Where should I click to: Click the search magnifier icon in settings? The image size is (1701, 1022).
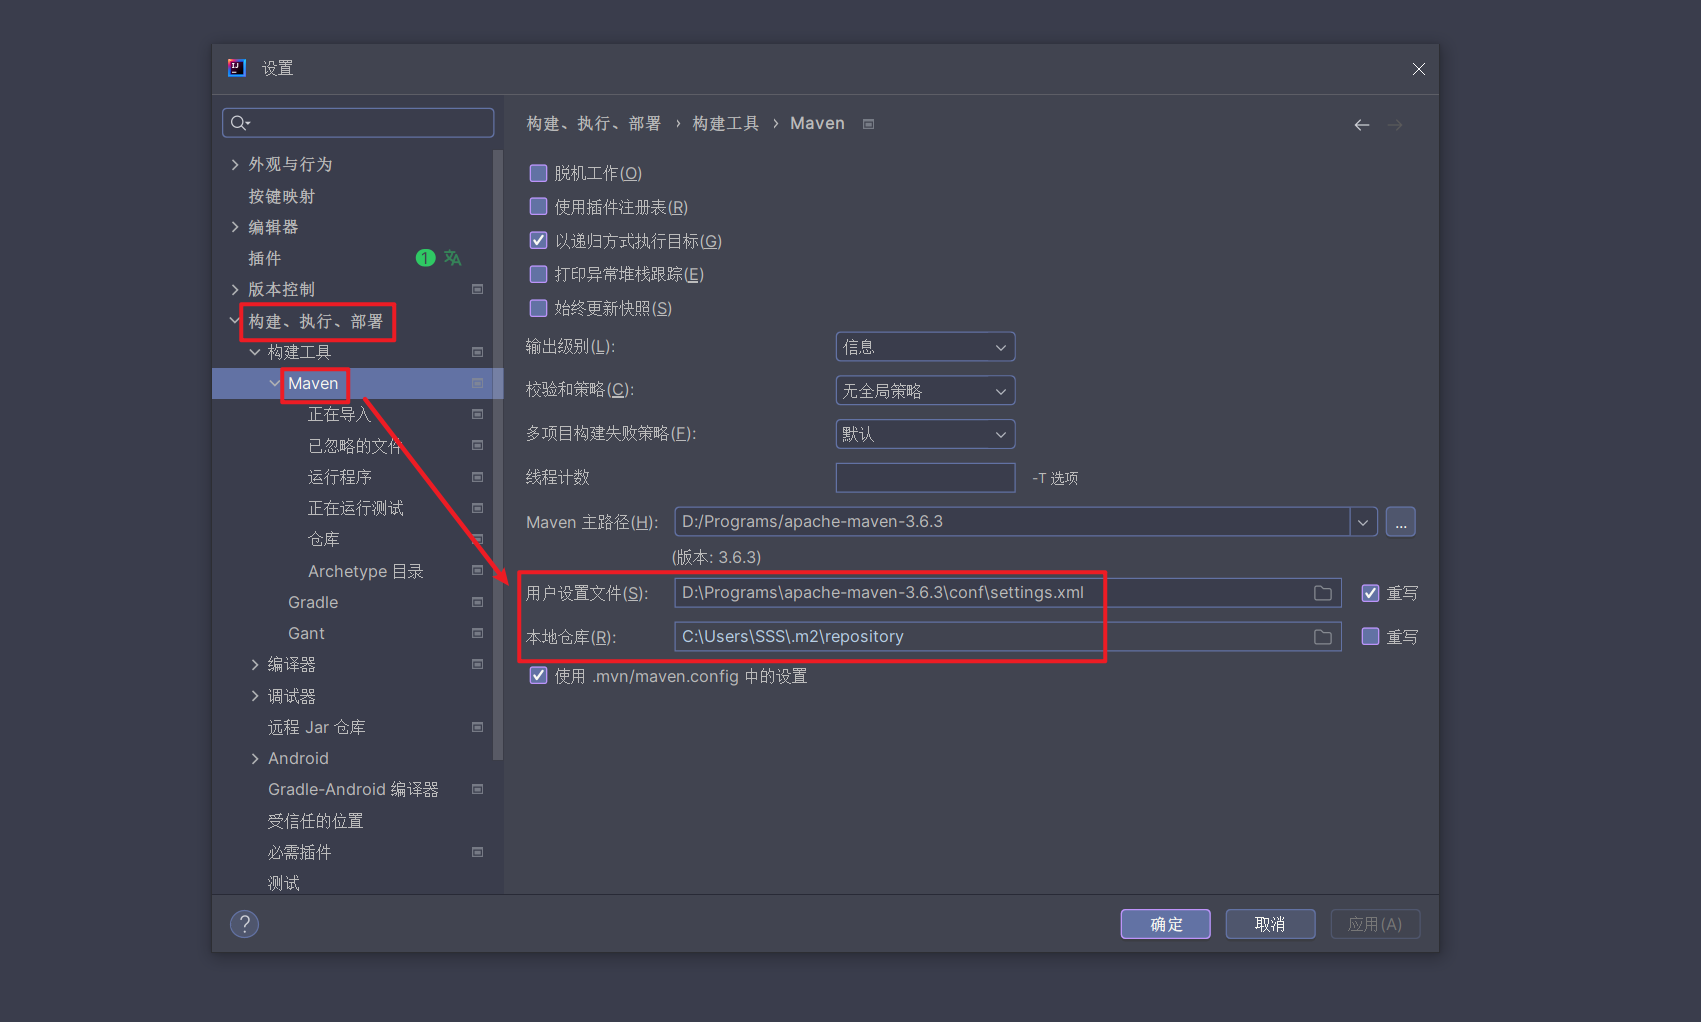[239, 123]
